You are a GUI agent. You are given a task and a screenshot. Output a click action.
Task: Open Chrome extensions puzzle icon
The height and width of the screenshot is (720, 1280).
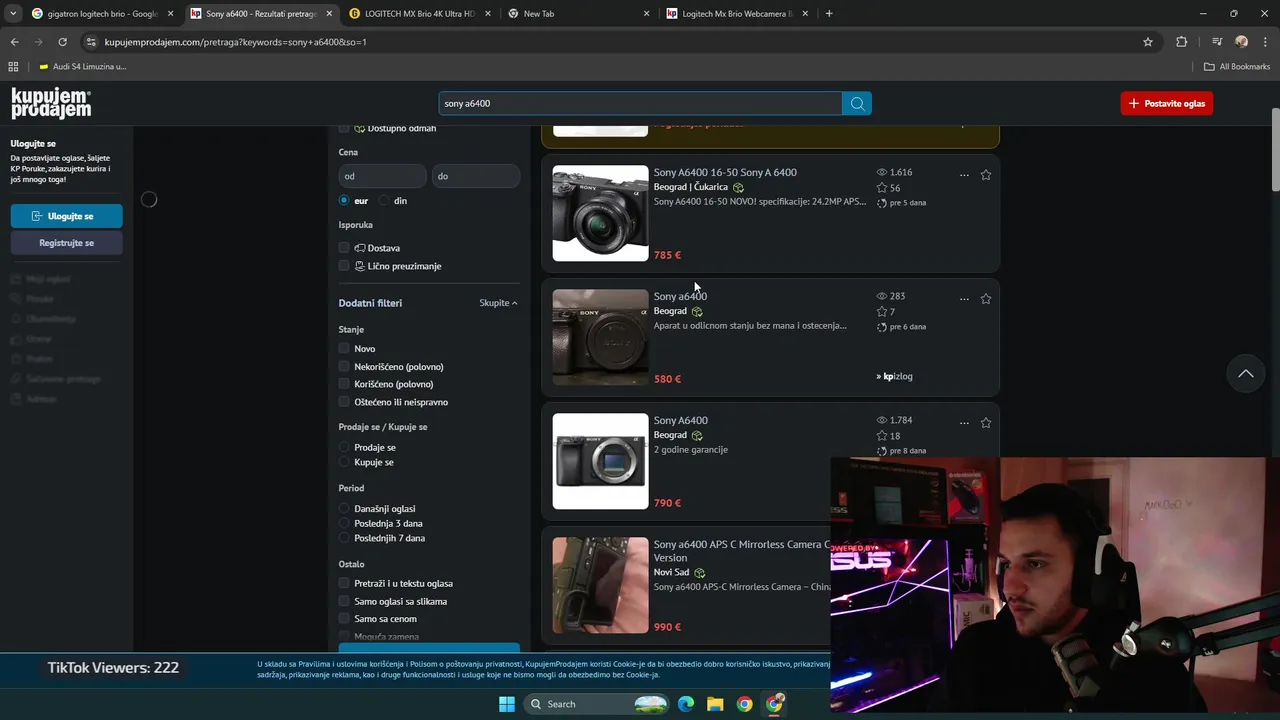(x=1182, y=42)
